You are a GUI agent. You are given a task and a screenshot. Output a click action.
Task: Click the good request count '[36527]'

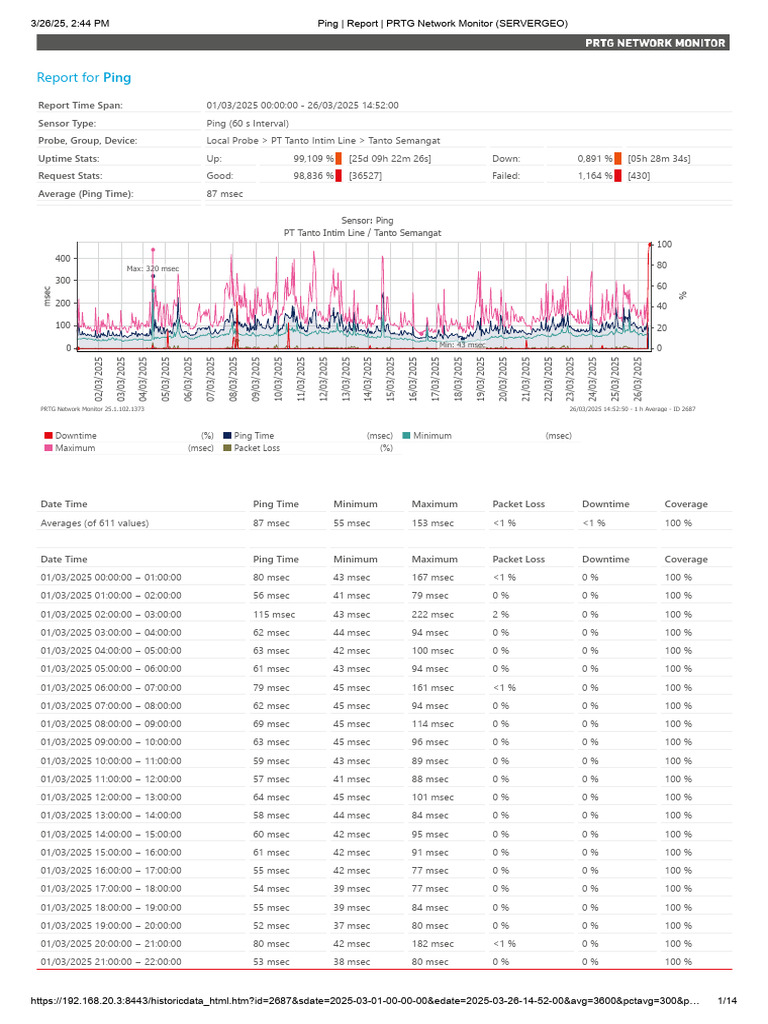click(x=366, y=176)
